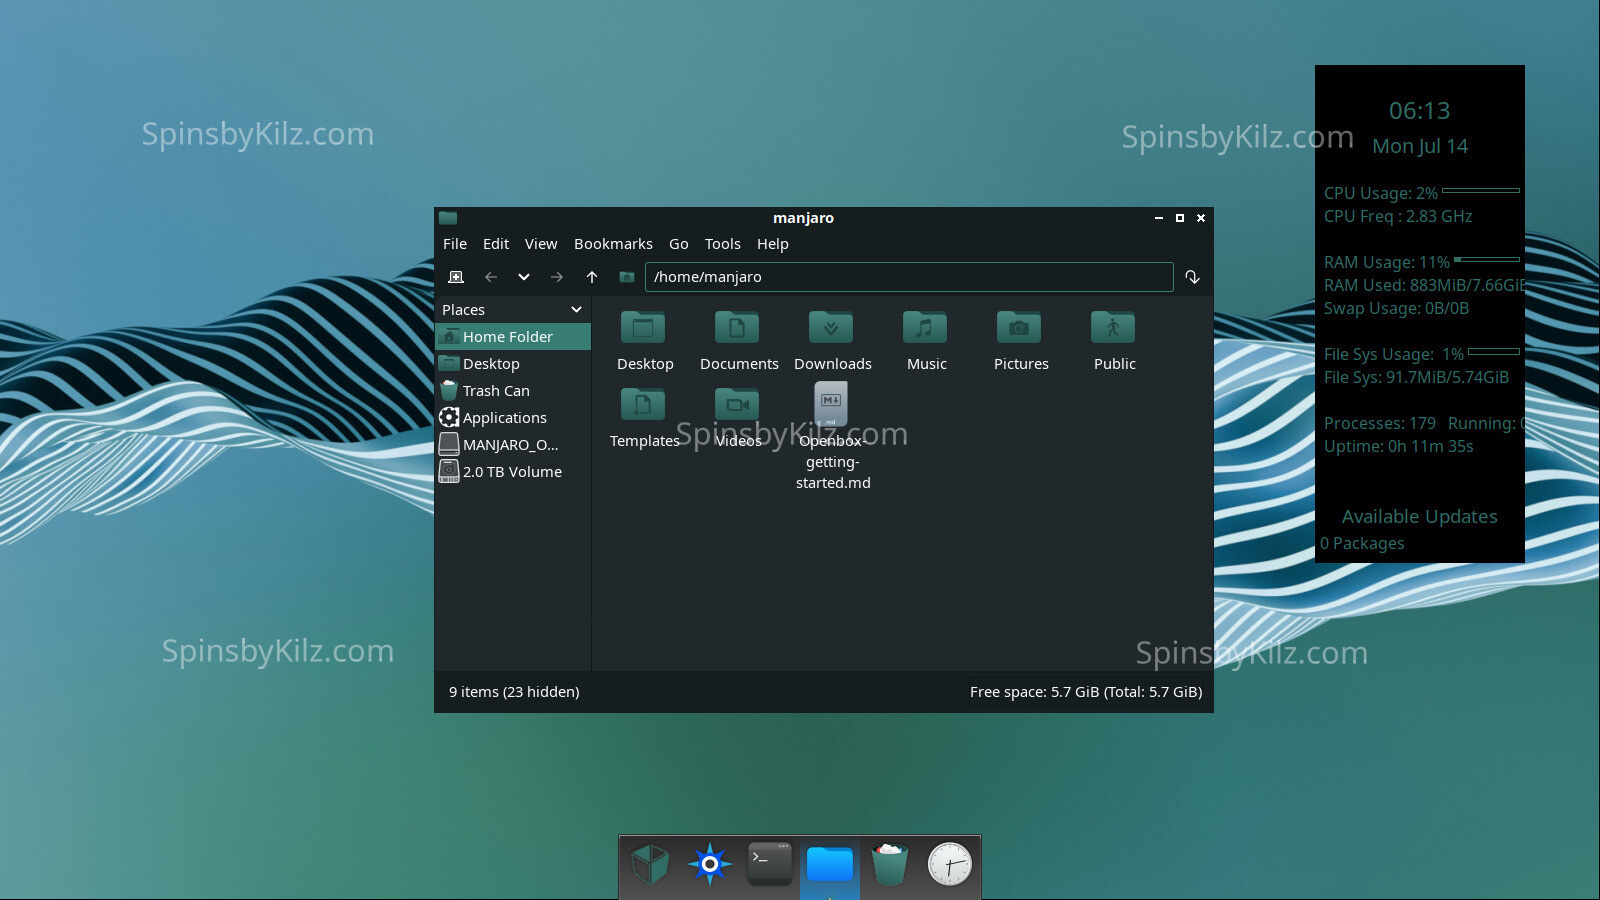Open the trash bin in the dock

pyautogui.click(x=890, y=864)
